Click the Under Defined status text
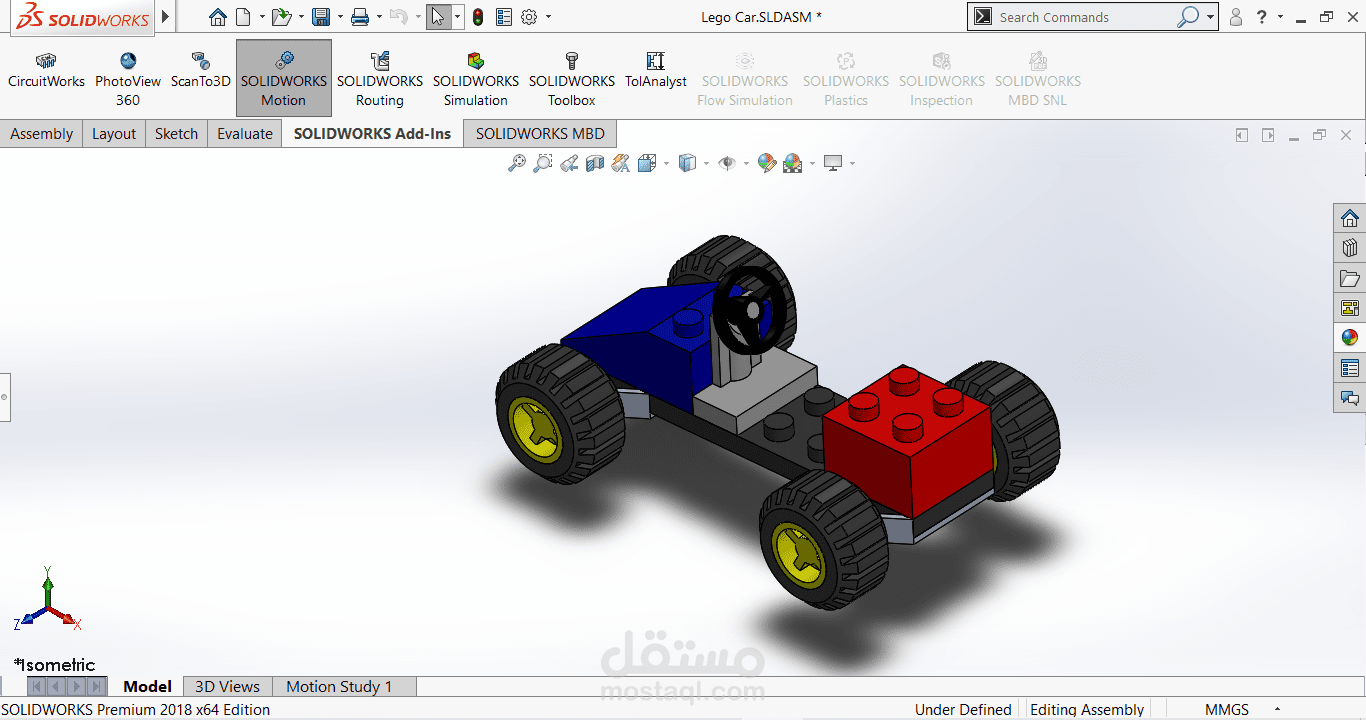Image resolution: width=1366 pixels, height=720 pixels. coord(963,710)
